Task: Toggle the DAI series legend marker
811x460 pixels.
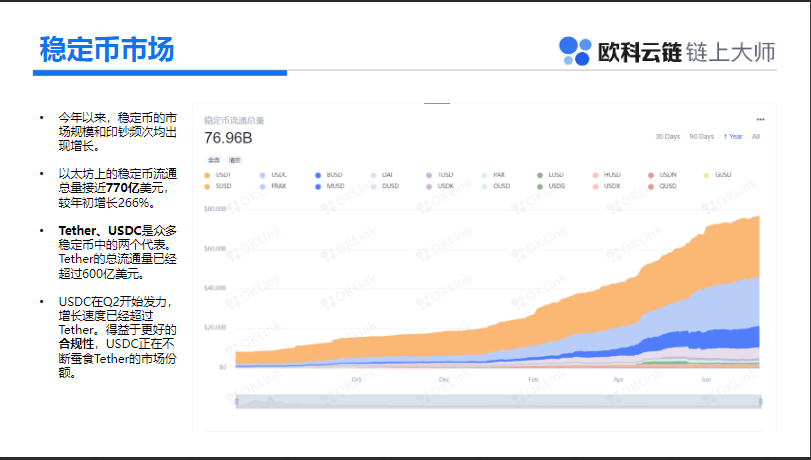Action: pos(373,175)
